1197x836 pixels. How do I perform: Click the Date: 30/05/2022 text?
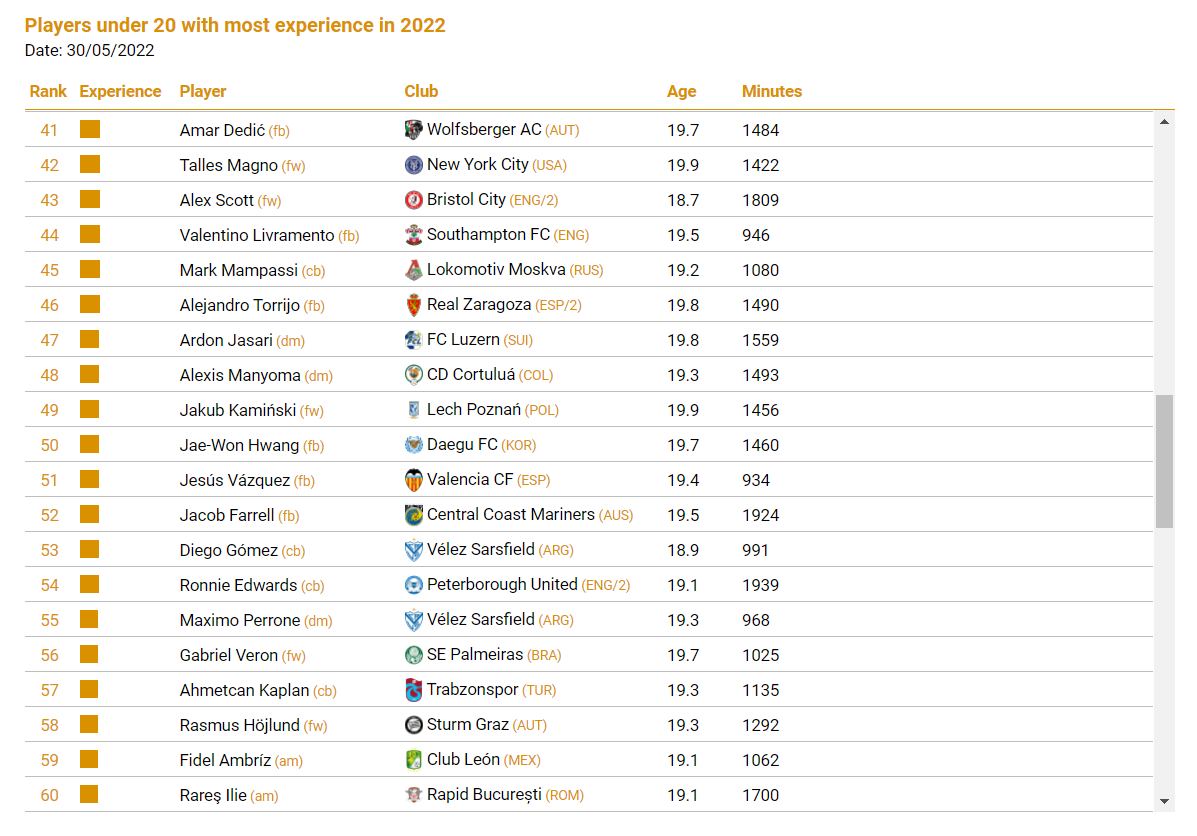89,50
